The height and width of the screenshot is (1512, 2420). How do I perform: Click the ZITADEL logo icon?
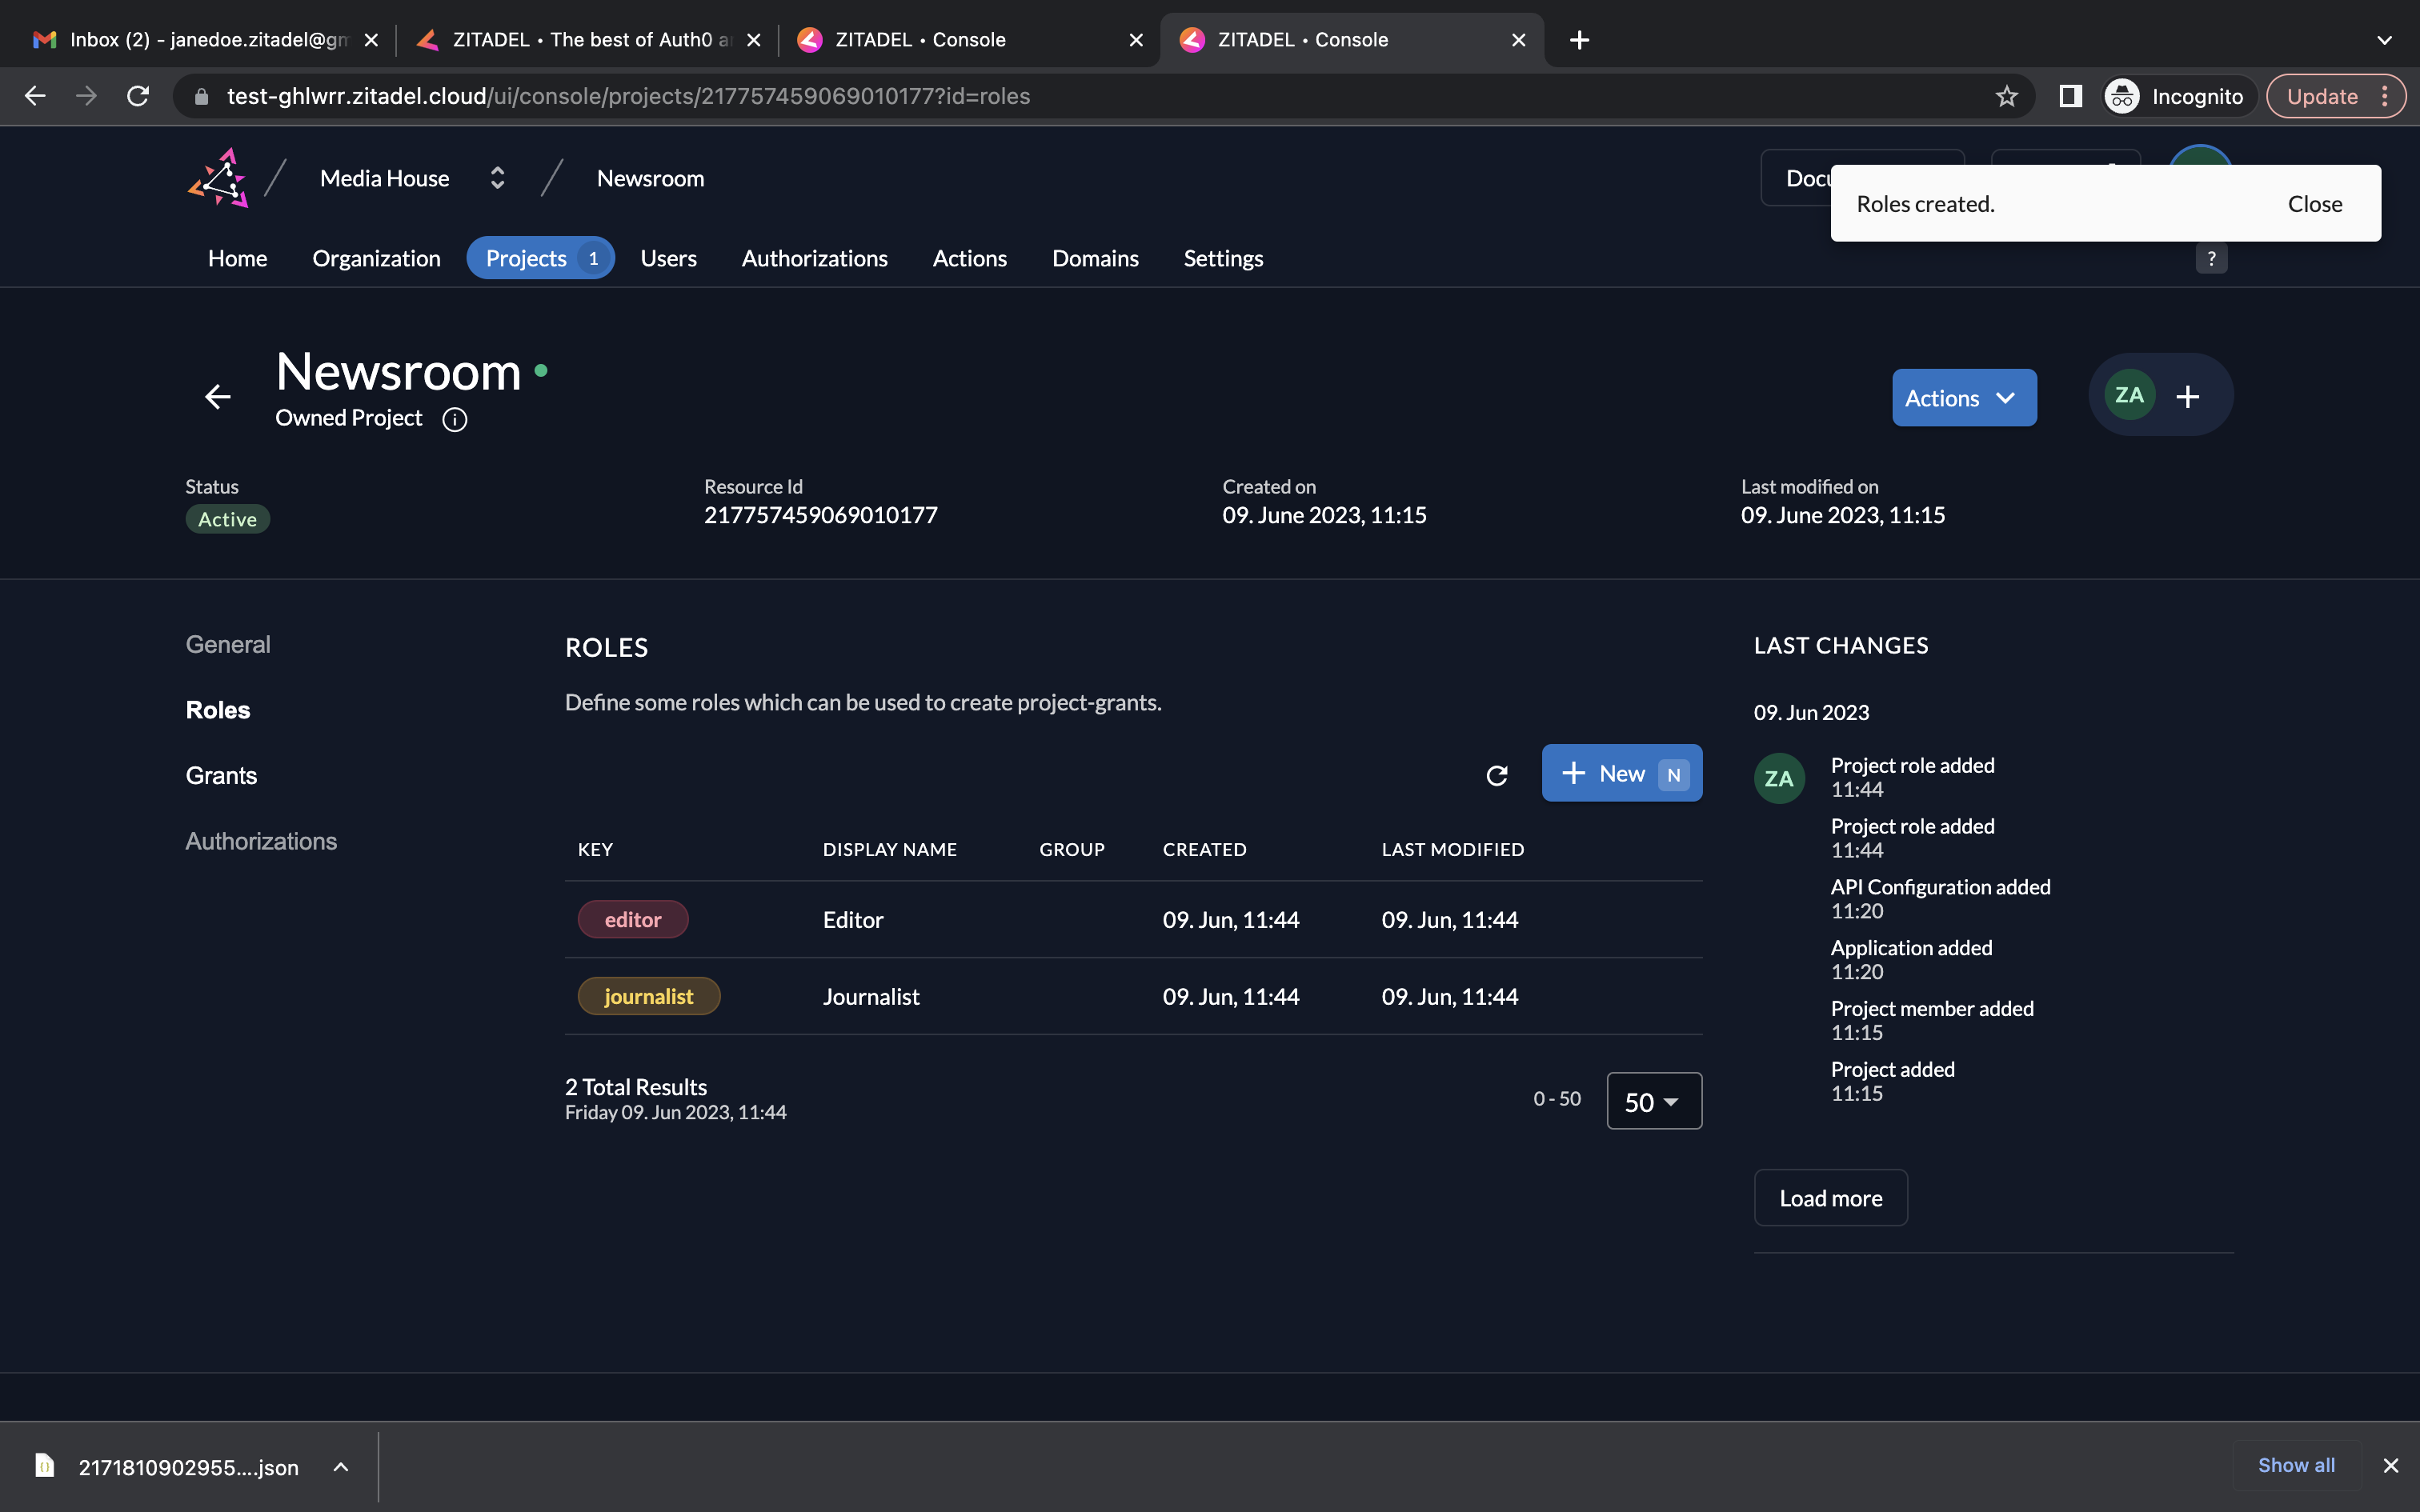(x=218, y=178)
